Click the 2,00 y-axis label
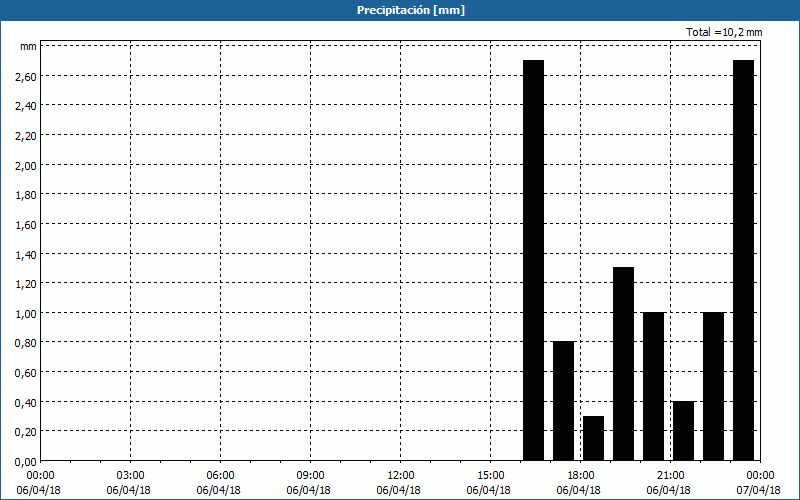The height and width of the screenshot is (500, 800). point(26,165)
